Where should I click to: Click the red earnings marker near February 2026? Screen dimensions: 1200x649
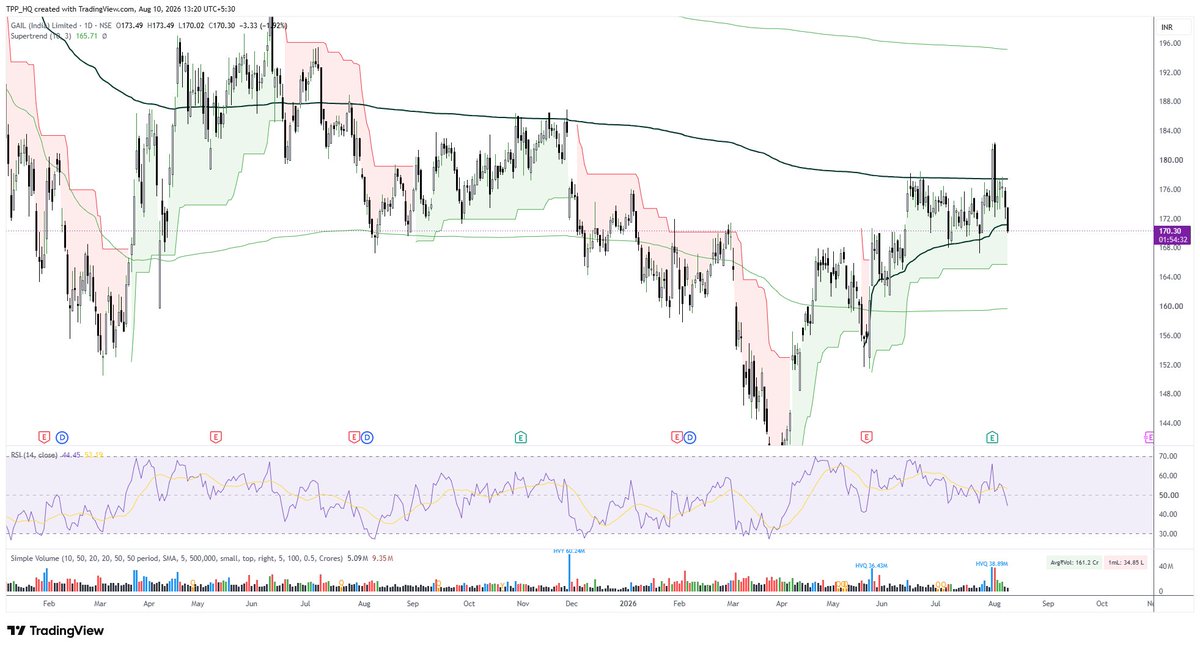(676, 437)
